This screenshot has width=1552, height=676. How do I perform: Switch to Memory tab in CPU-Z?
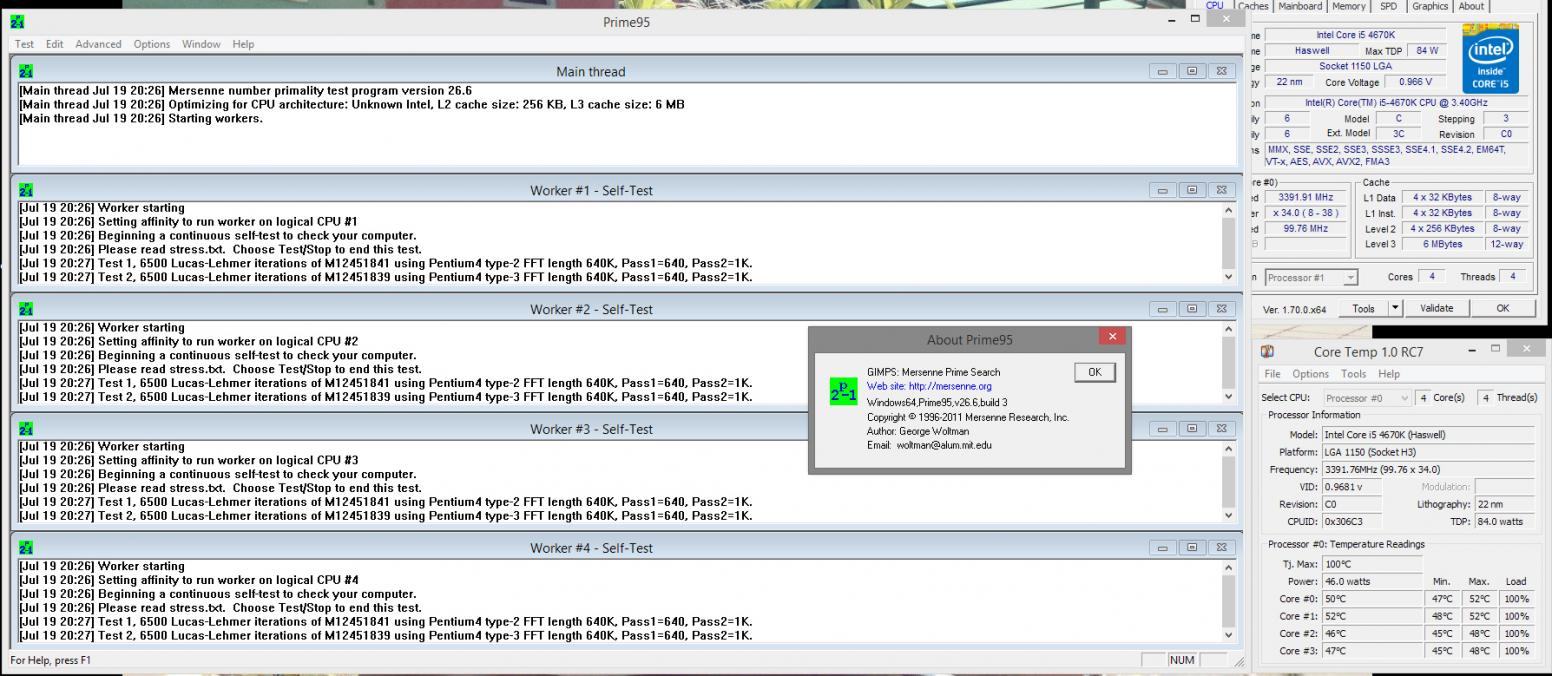point(1348,6)
